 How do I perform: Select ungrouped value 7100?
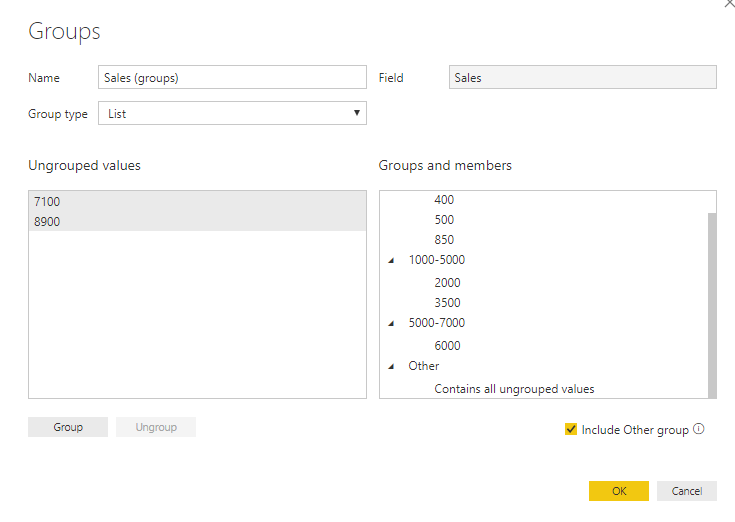tap(197, 201)
